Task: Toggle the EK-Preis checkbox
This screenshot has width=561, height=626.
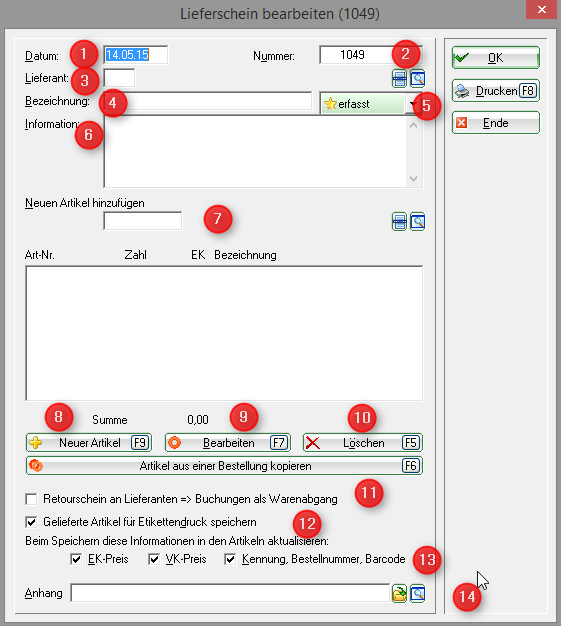Action: coord(76,559)
